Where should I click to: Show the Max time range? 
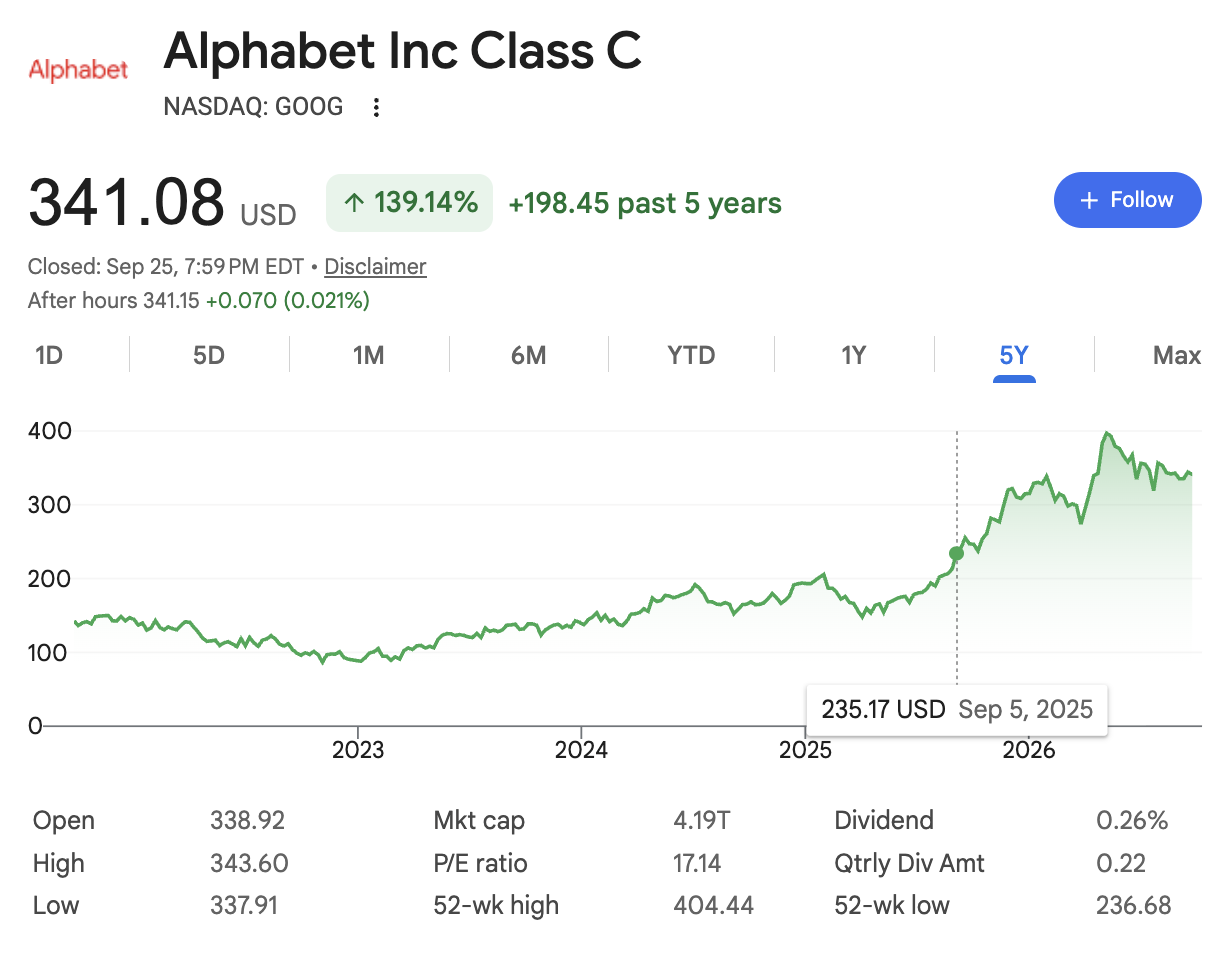1176,355
